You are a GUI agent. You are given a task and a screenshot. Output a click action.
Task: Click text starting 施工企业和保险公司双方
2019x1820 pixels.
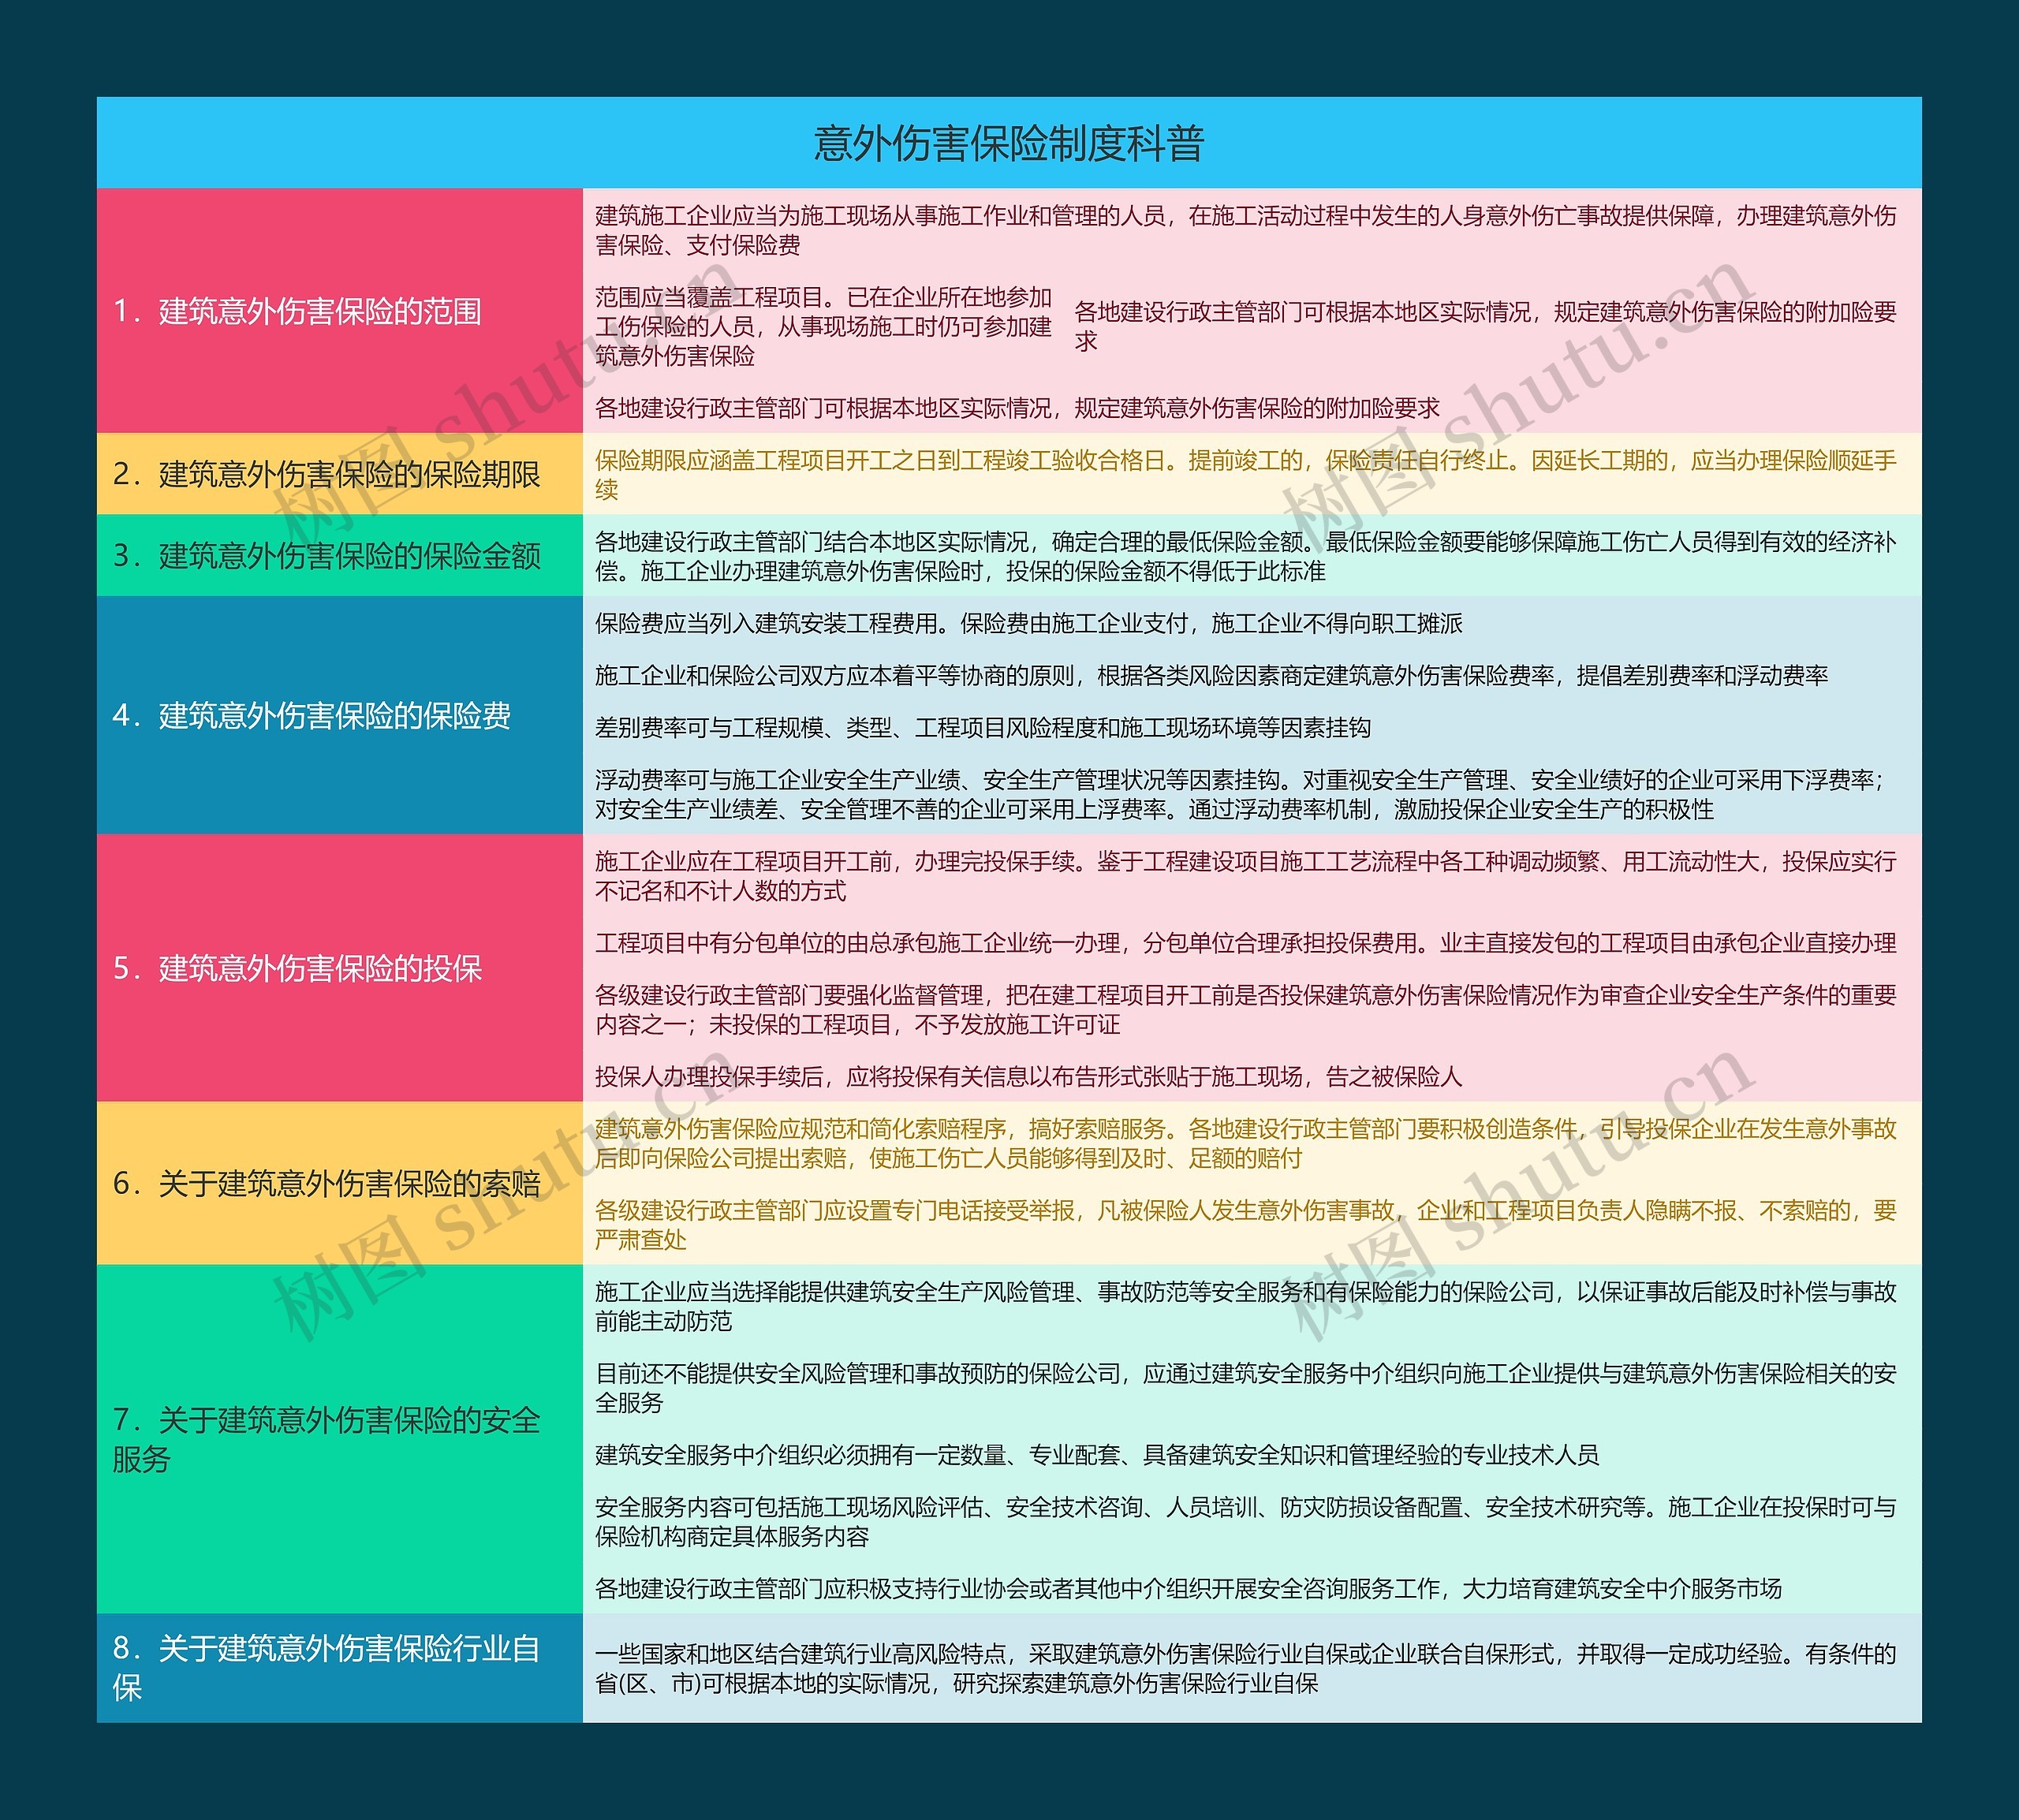[x=1211, y=676]
